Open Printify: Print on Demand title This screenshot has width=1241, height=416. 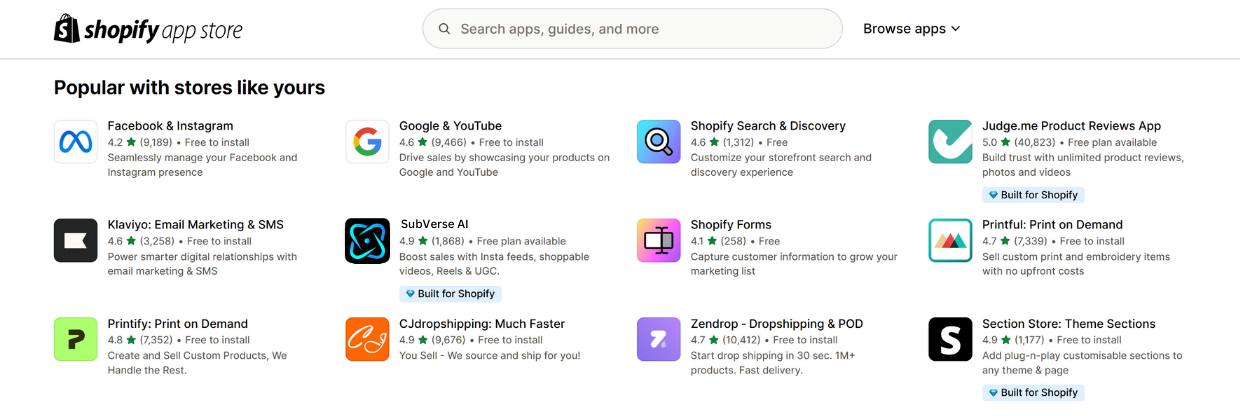177,324
